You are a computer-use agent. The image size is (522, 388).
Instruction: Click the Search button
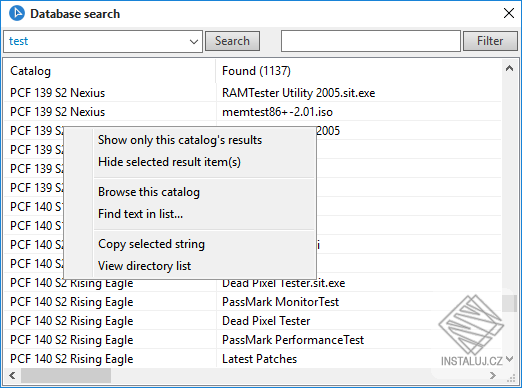coord(232,41)
